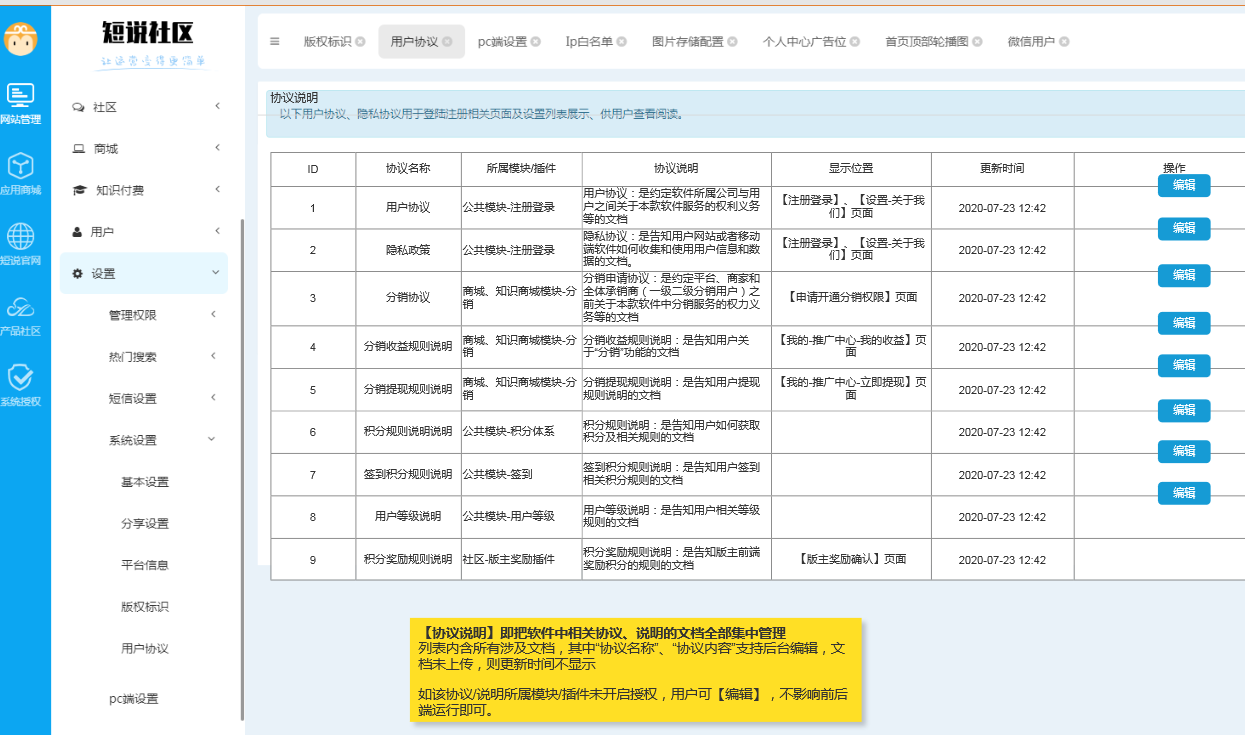The width and height of the screenshot is (1245, 735).
Task: Click the 短说社区 logo
Action: [x=148, y=33]
